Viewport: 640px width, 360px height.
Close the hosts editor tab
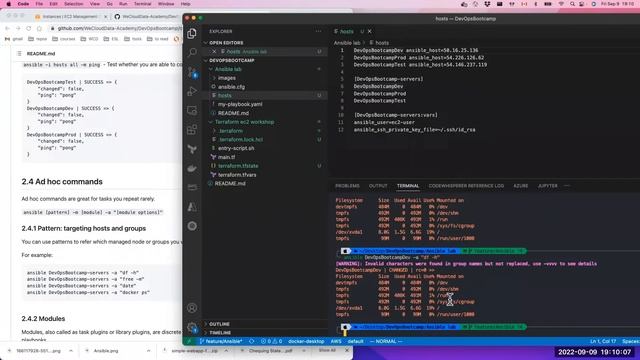[x=369, y=31]
